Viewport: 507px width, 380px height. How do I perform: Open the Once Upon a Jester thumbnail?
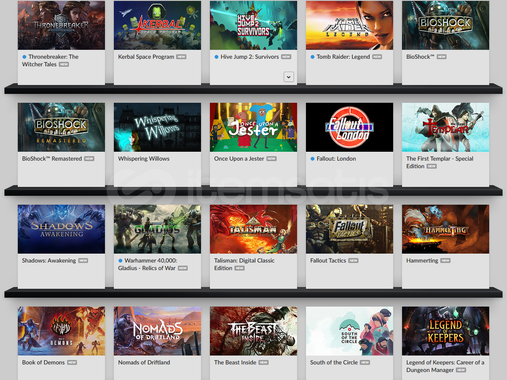(253, 127)
